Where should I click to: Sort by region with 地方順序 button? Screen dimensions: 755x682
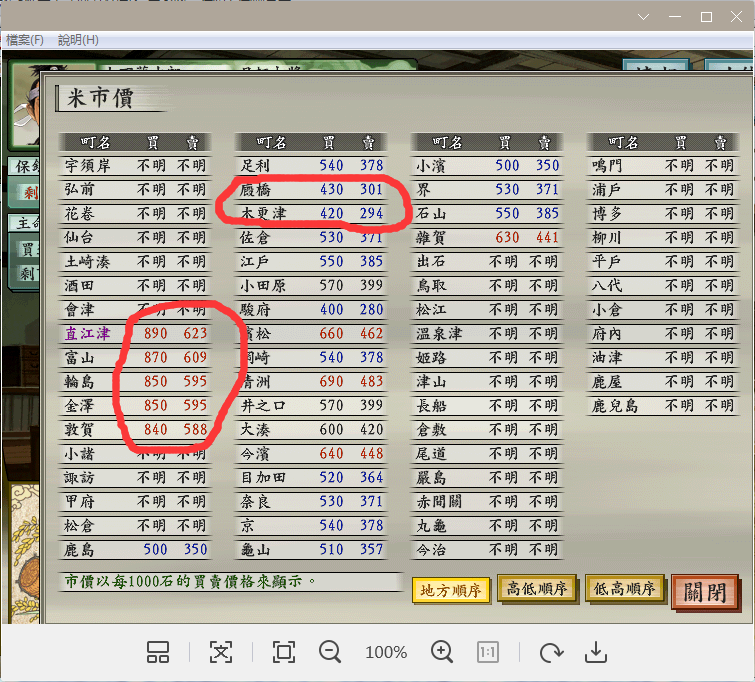pos(451,590)
